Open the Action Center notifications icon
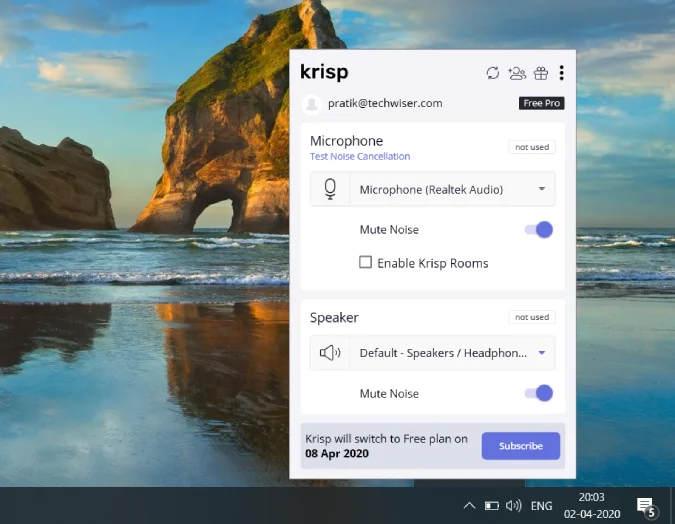Screen dimensions: 675x524 pyautogui.click(x=646, y=507)
